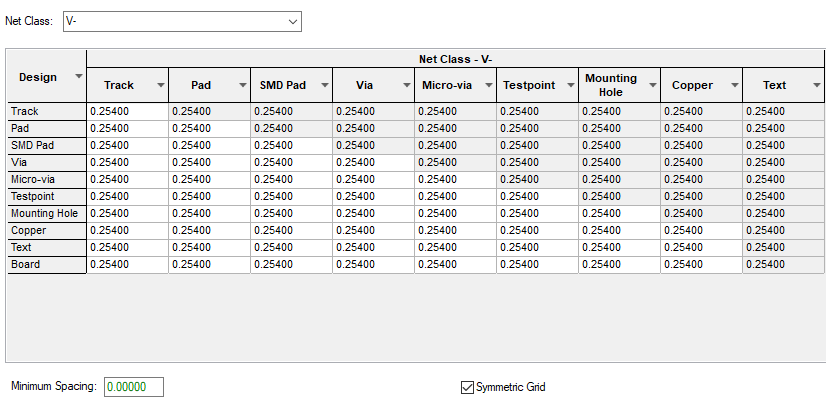Screen dimensions: 826x400
Task: Open the Micro-via column dropdown arrow
Action: click(x=488, y=86)
